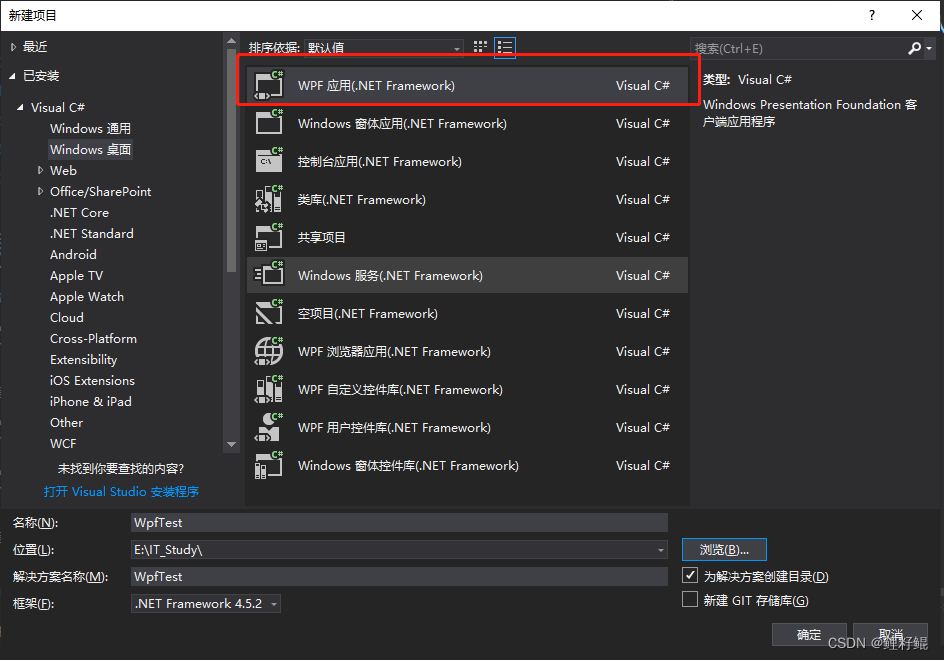Viewport: 944px width, 660px height.
Task: Select 最近 in the left sidebar
Action: tap(32, 45)
